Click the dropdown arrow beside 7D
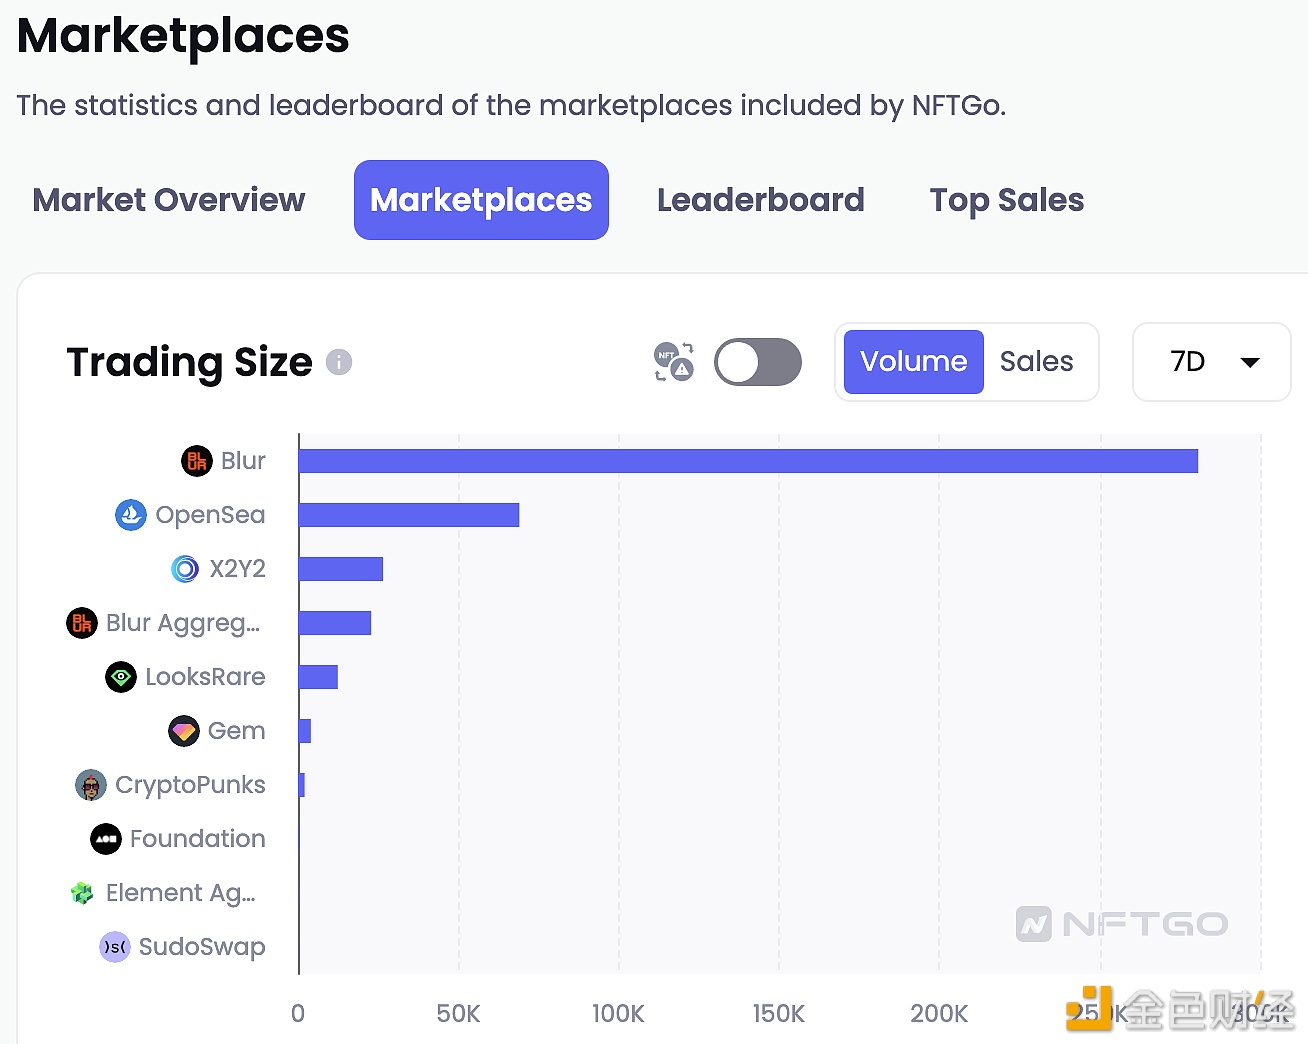Image resolution: width=1308 pixels, height=1044 pixels. coord(1249,362)
